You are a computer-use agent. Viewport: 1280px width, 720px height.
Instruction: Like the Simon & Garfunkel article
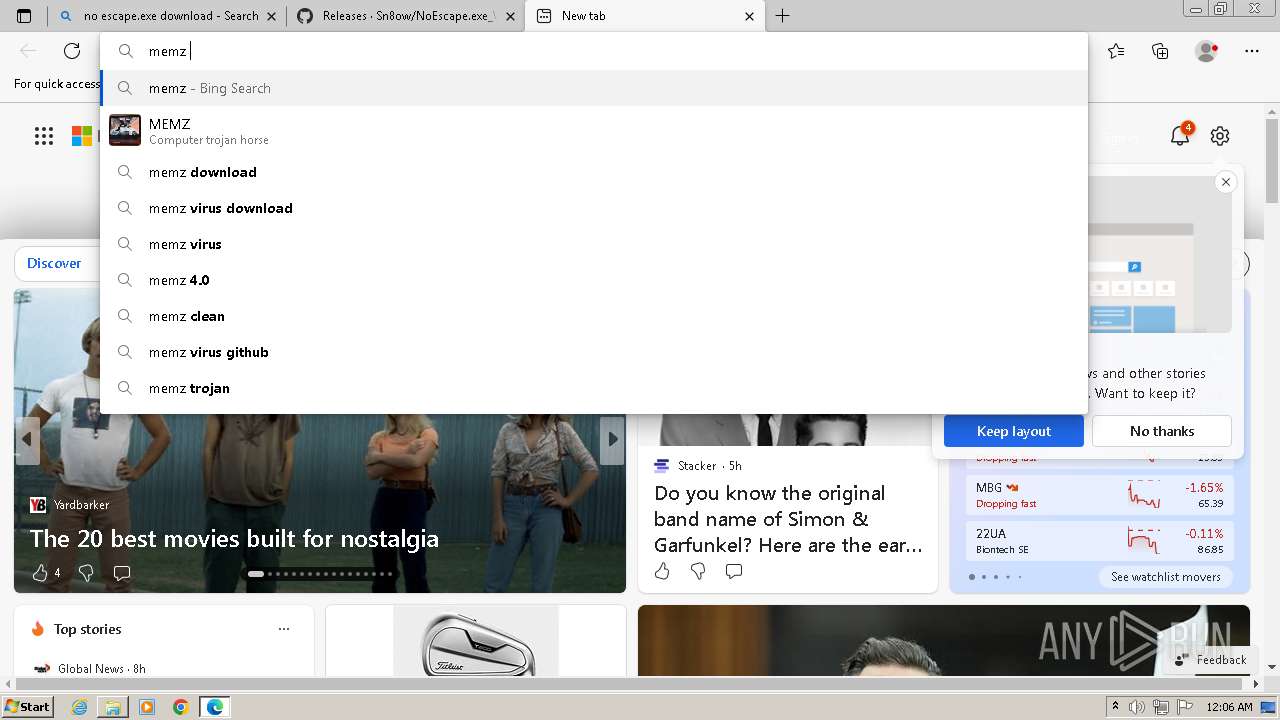[662, 571]
